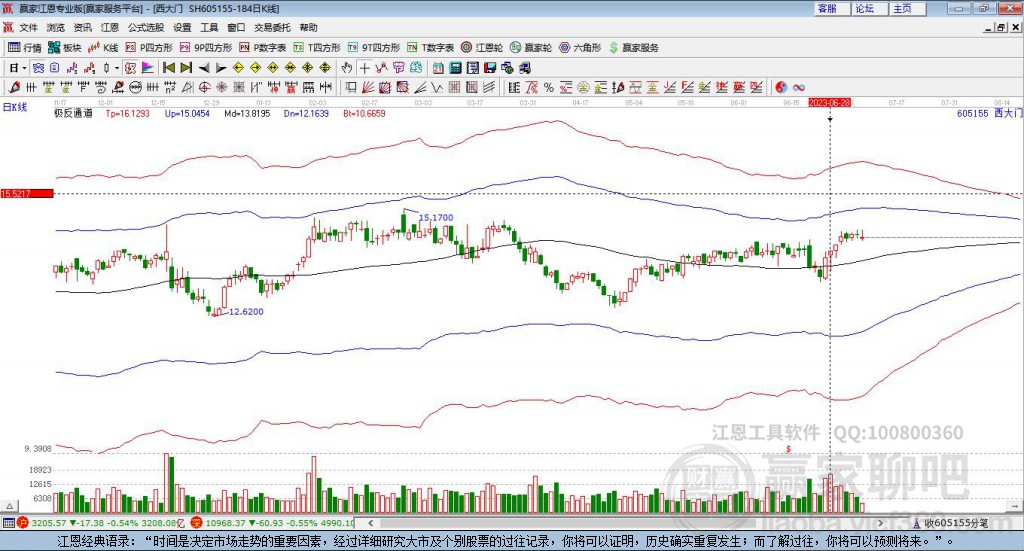Open the 交易委托 menu
This screenshot has height=551, width=1024.
point(272,27)
